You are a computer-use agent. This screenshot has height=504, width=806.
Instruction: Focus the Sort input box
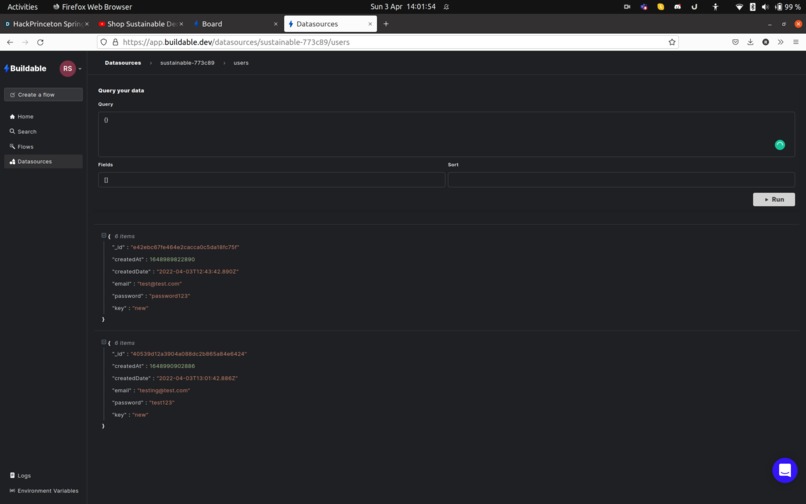pos(621,180)
